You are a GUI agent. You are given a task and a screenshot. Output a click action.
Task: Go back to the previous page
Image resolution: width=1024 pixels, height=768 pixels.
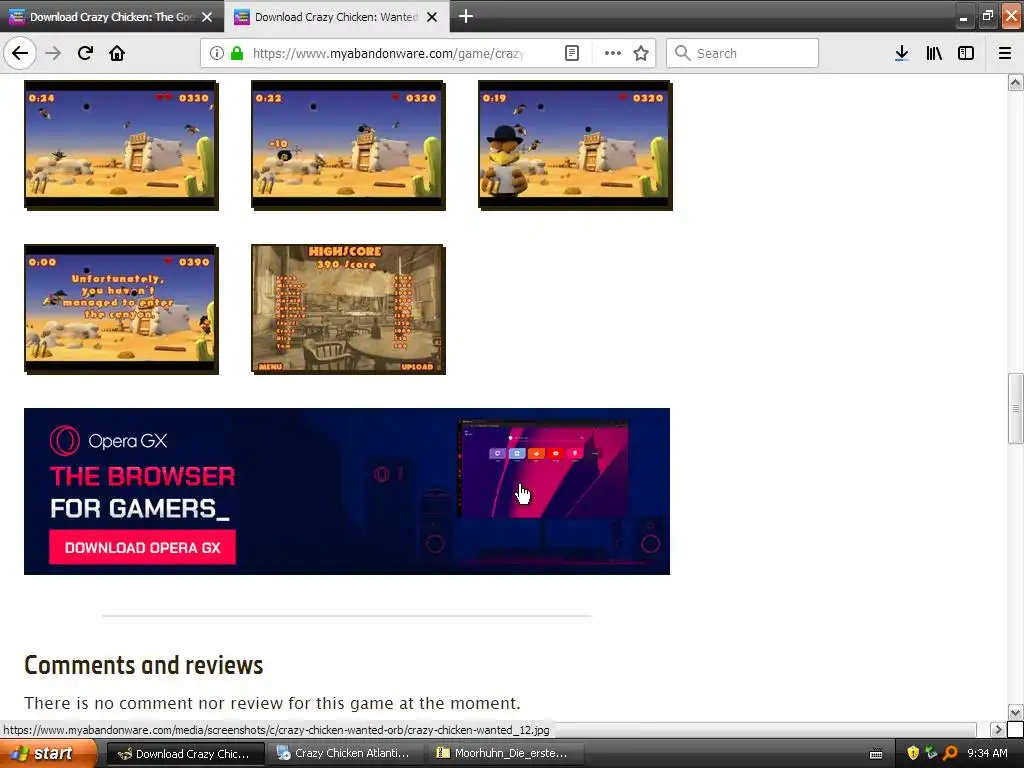20,53
